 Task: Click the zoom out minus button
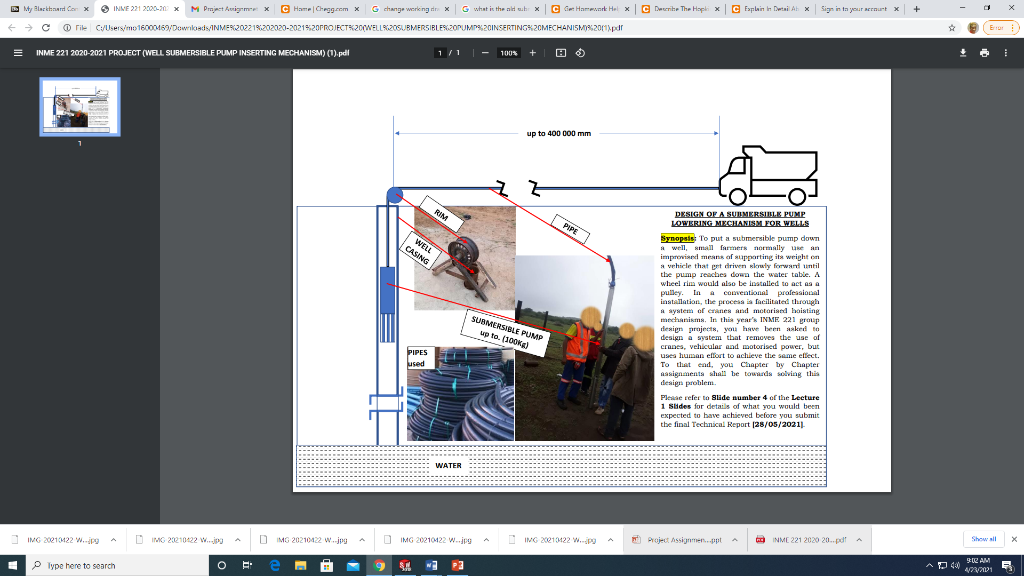pyautogui.click(x=485, y=53)
